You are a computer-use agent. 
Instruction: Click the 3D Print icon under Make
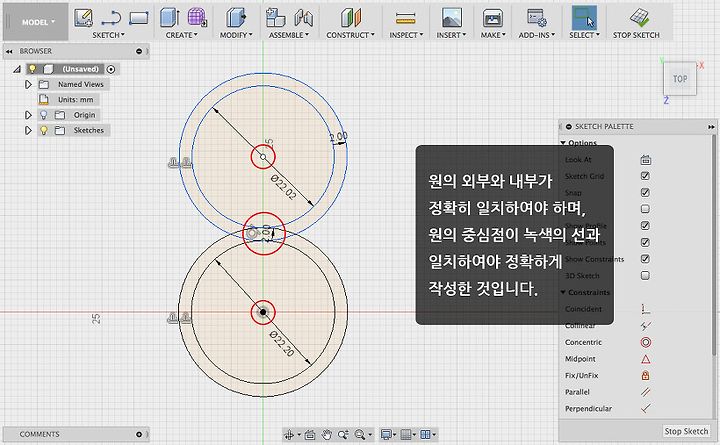[x=493, y=18]
